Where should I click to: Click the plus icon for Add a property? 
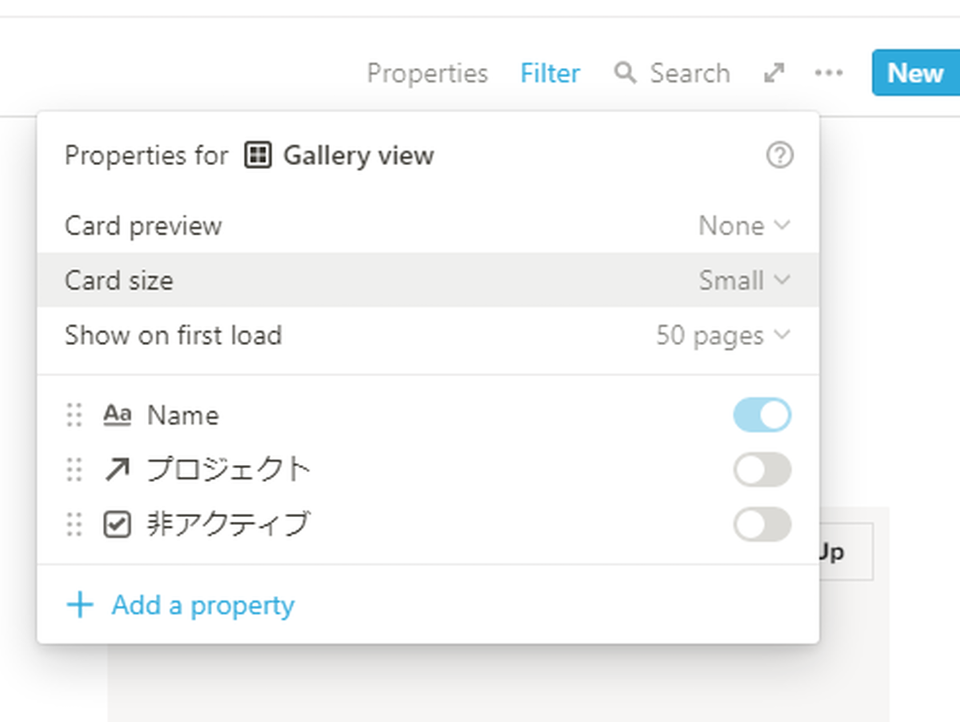pos(80,605)
